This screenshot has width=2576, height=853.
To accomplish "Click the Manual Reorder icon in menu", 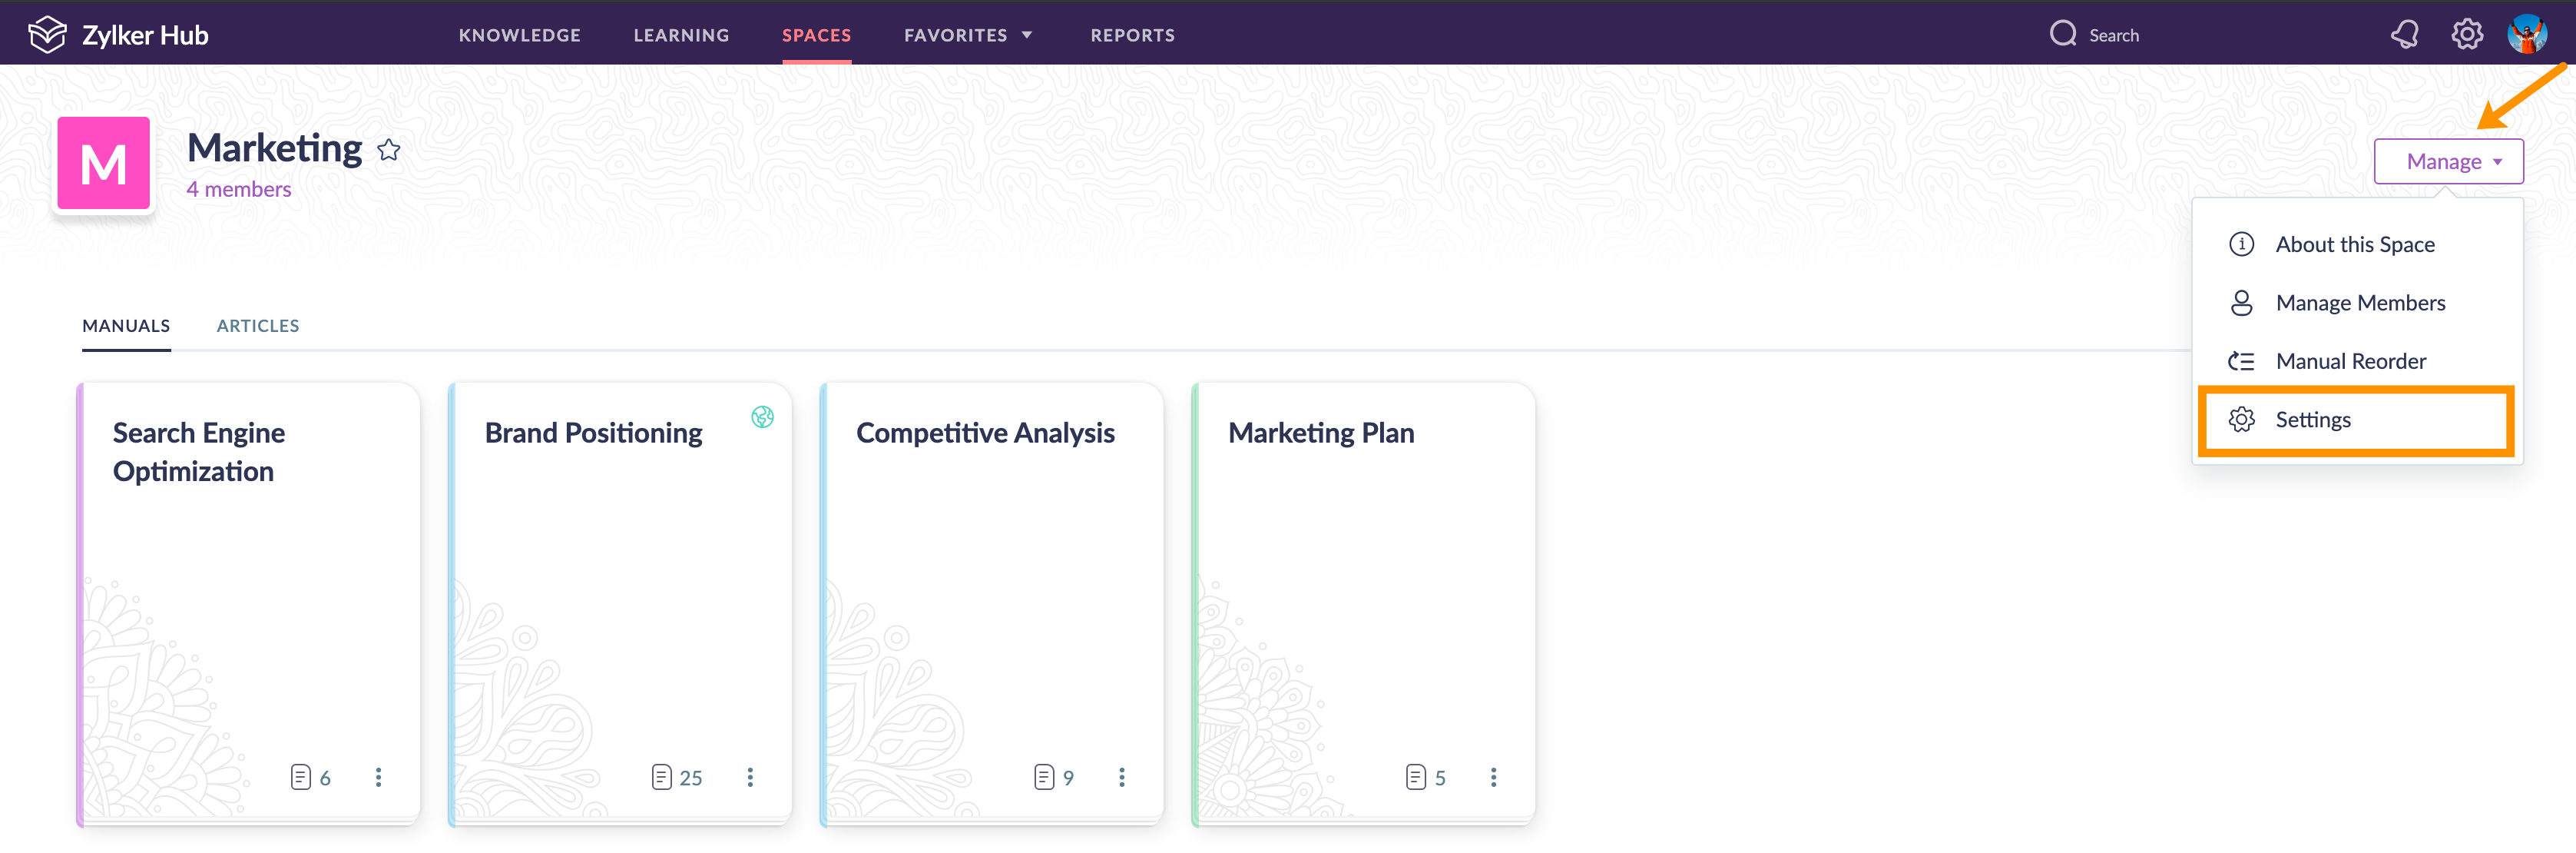I will (2241, 361).
